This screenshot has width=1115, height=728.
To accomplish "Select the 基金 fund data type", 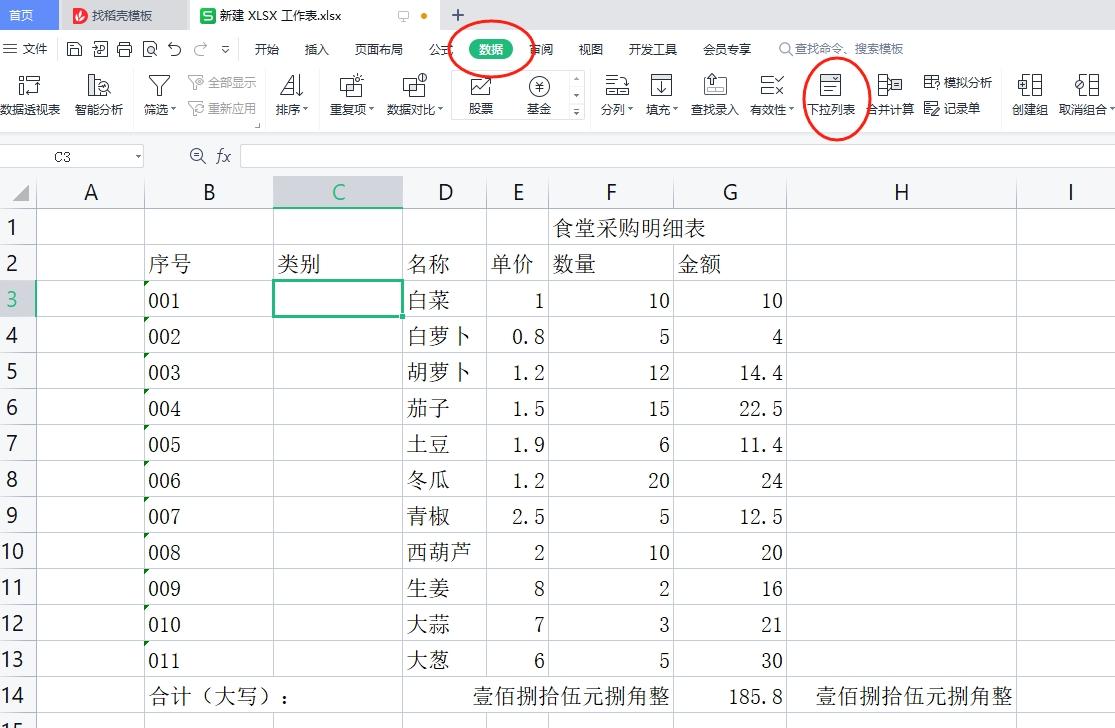I will tap(539, 95).
